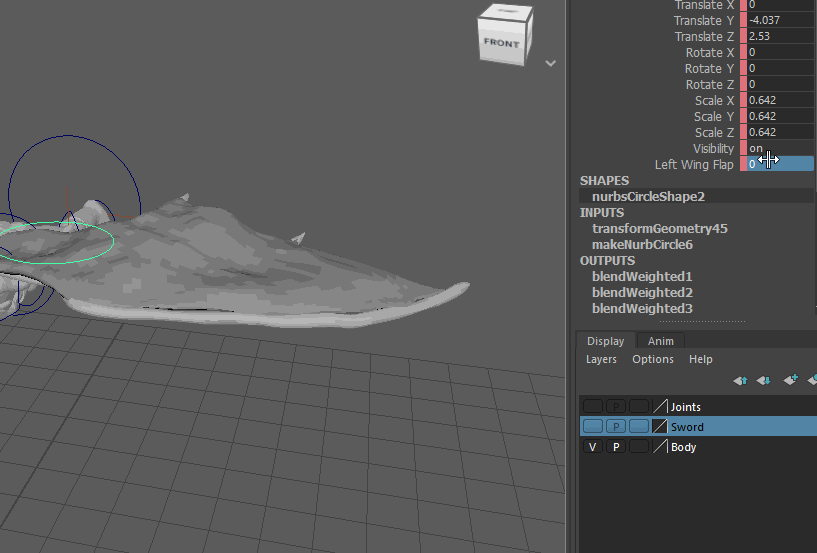Expand the blendWeighted2 output node
Image resolution: width=817 pixels, height=553 pixels.
(642, 292)
